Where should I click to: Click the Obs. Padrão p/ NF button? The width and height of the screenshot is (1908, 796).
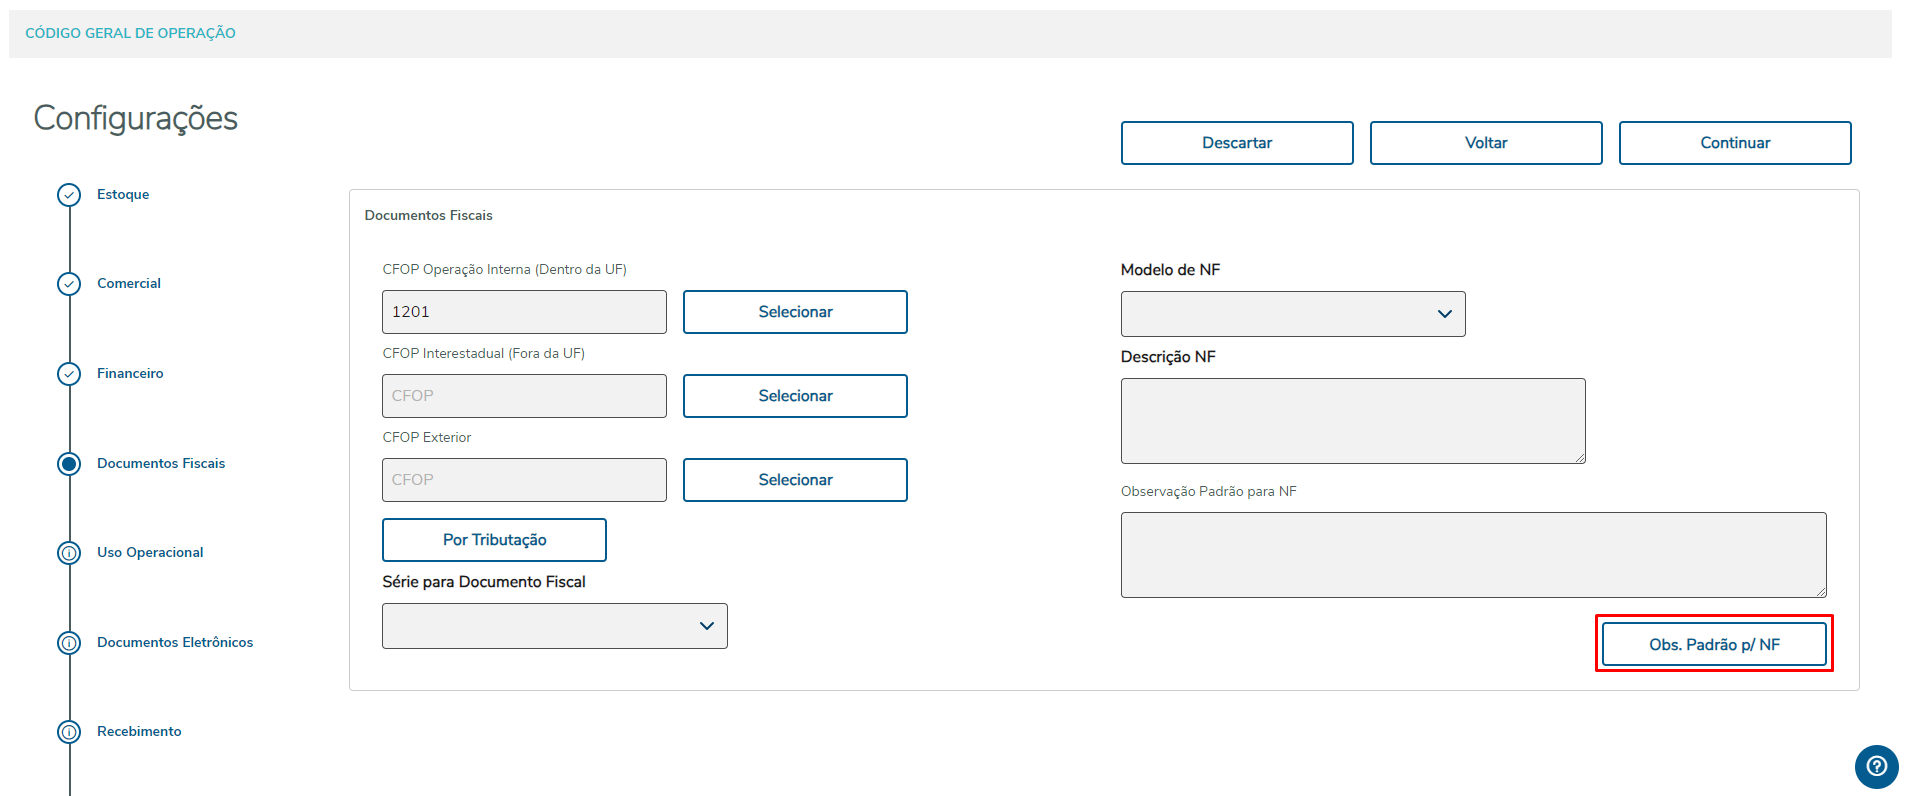pyautogui.click(x=1713, y=645)
